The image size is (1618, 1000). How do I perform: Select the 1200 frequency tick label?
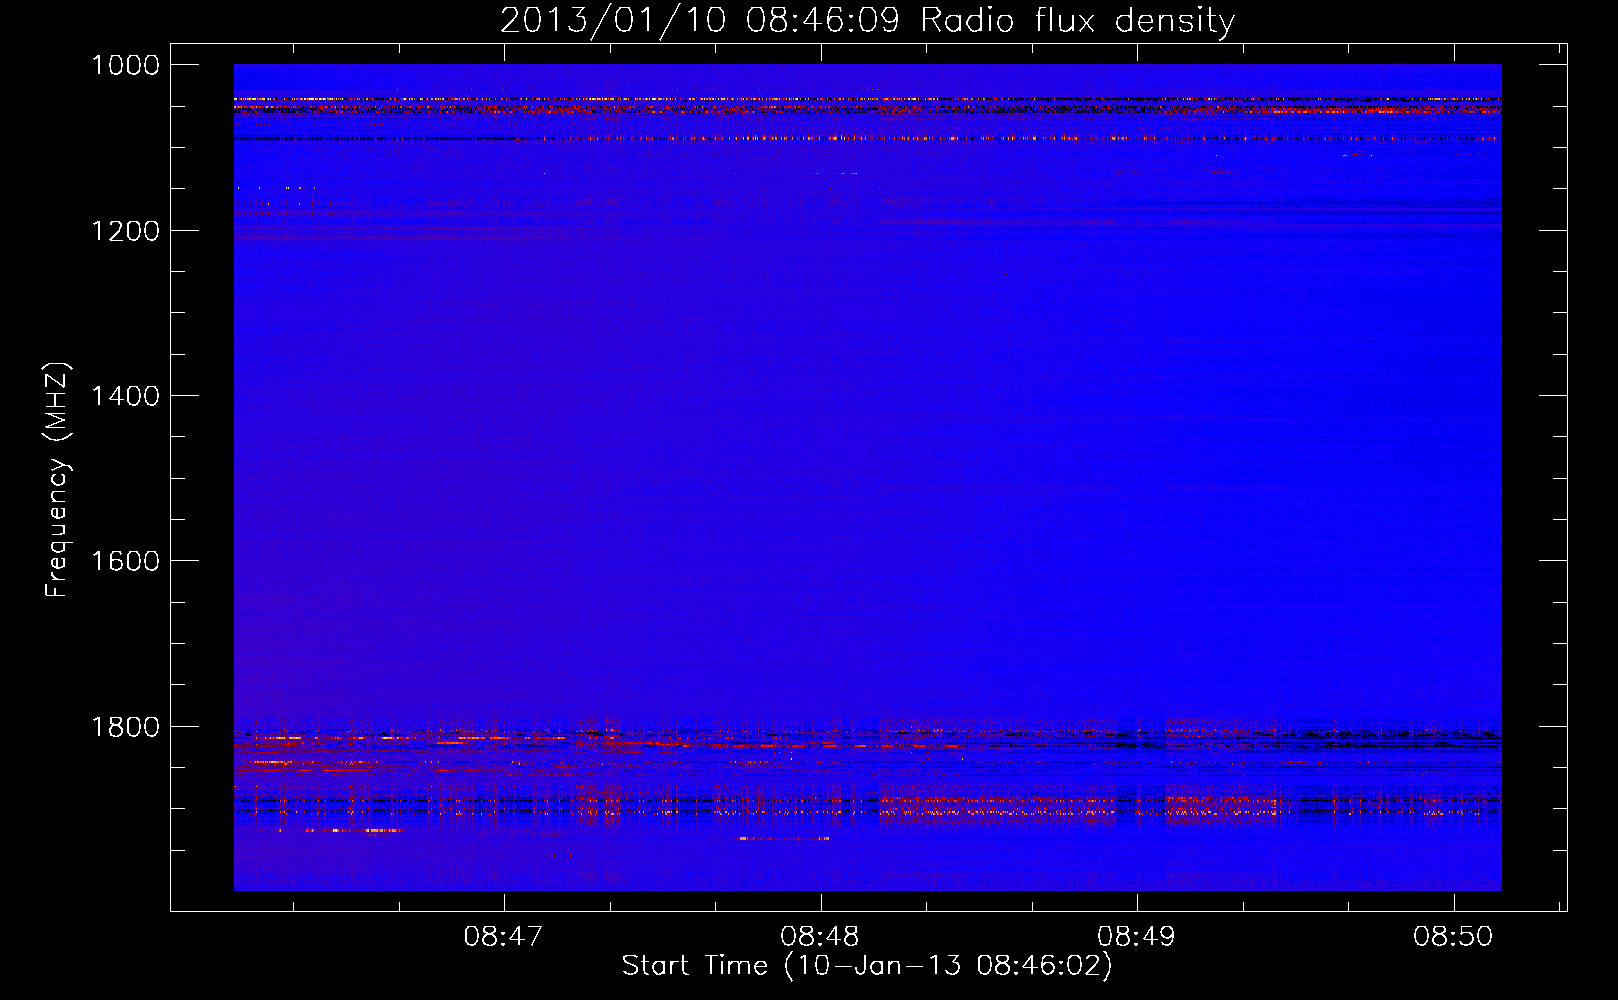pos(125,231)
